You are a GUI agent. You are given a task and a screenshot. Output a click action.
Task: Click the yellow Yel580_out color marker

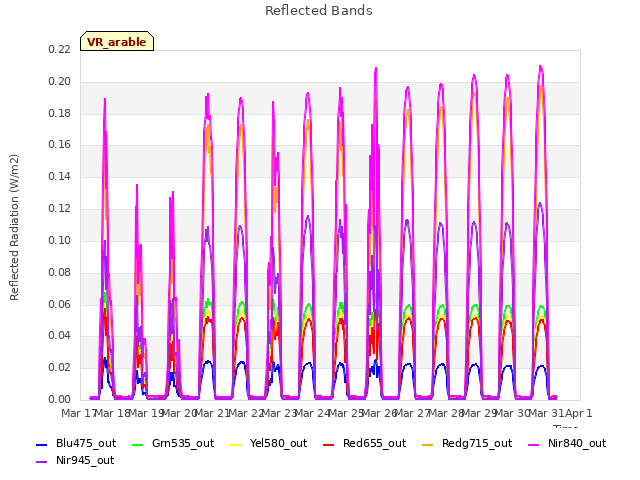click(236, 444)
